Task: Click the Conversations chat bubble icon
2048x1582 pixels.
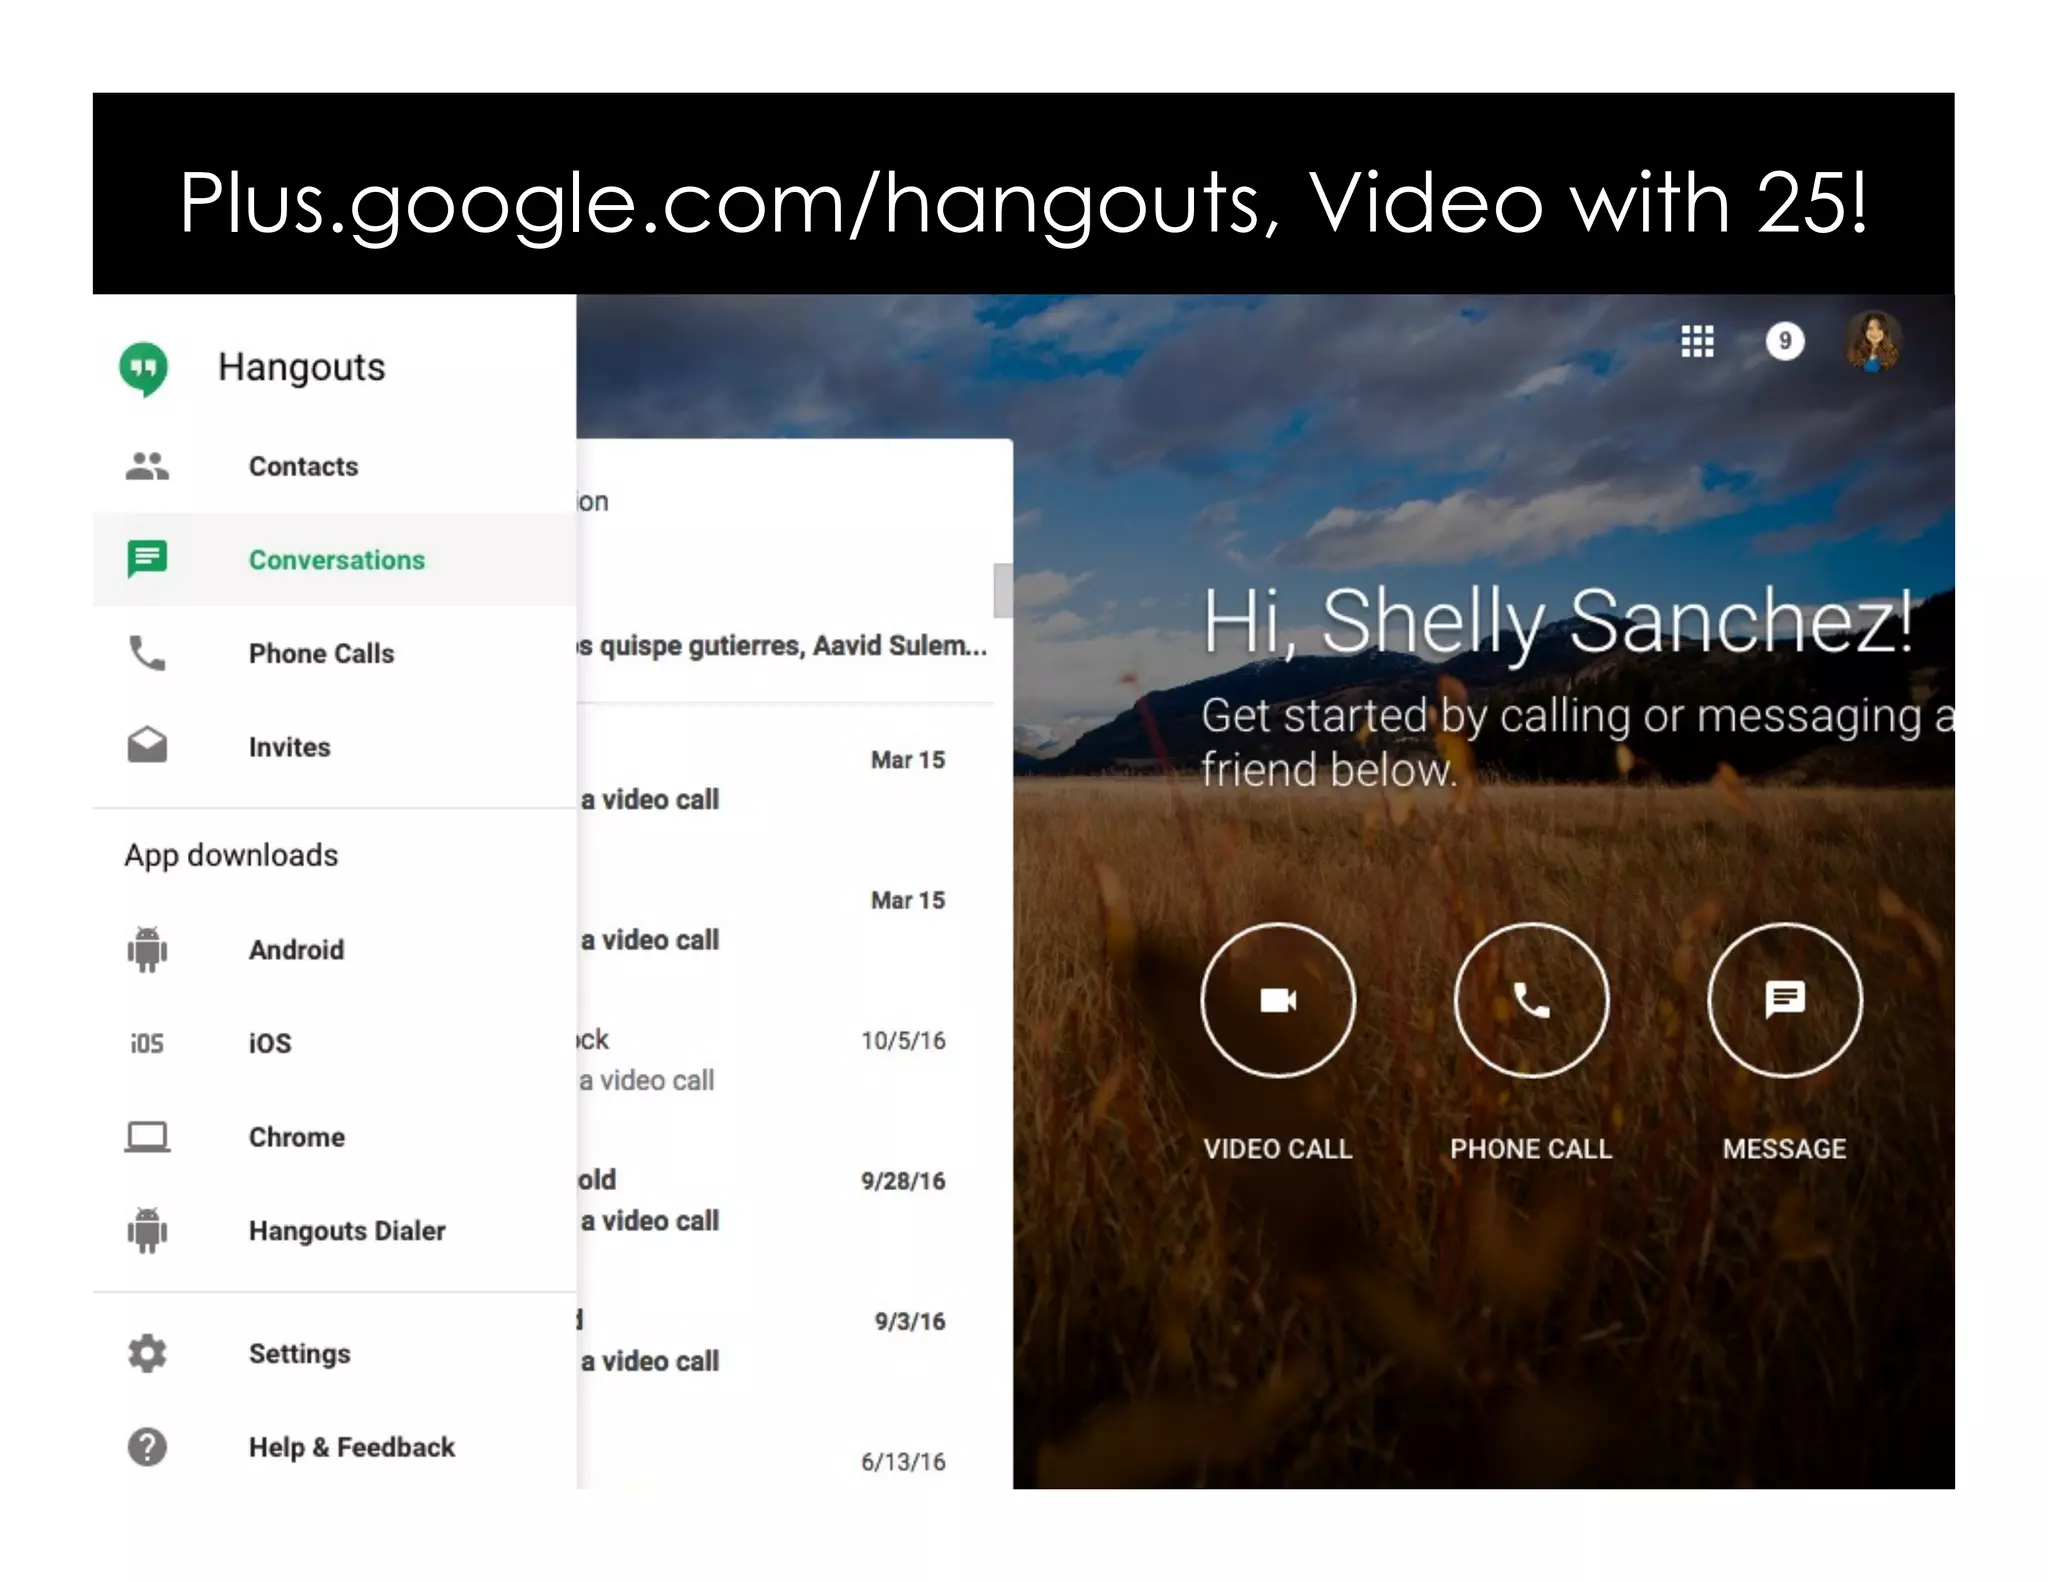Action: click(x=147, y=559)
